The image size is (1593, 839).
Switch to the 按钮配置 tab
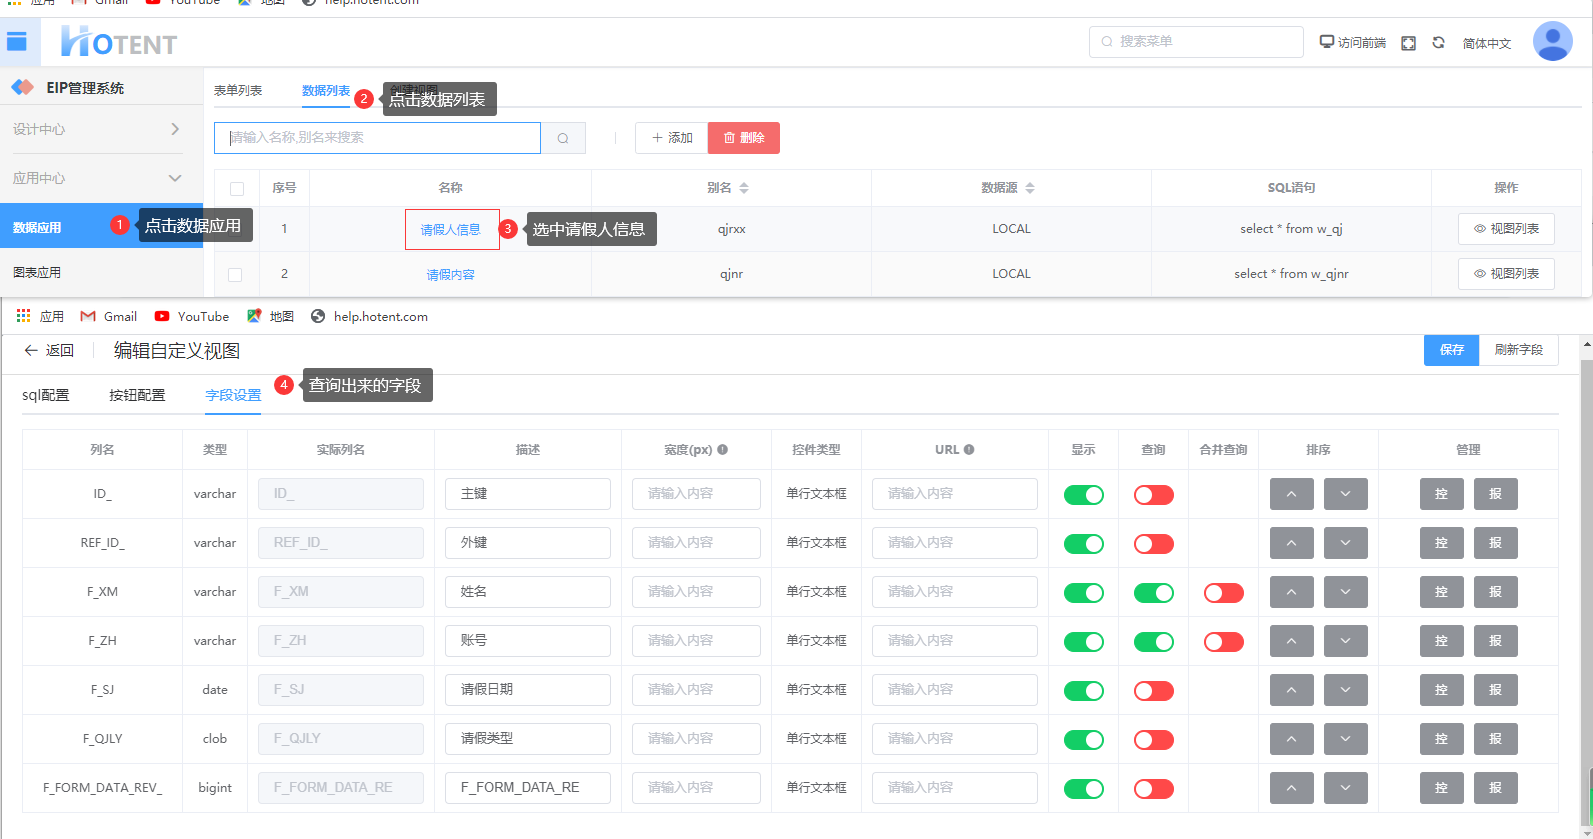click(137, 395)
